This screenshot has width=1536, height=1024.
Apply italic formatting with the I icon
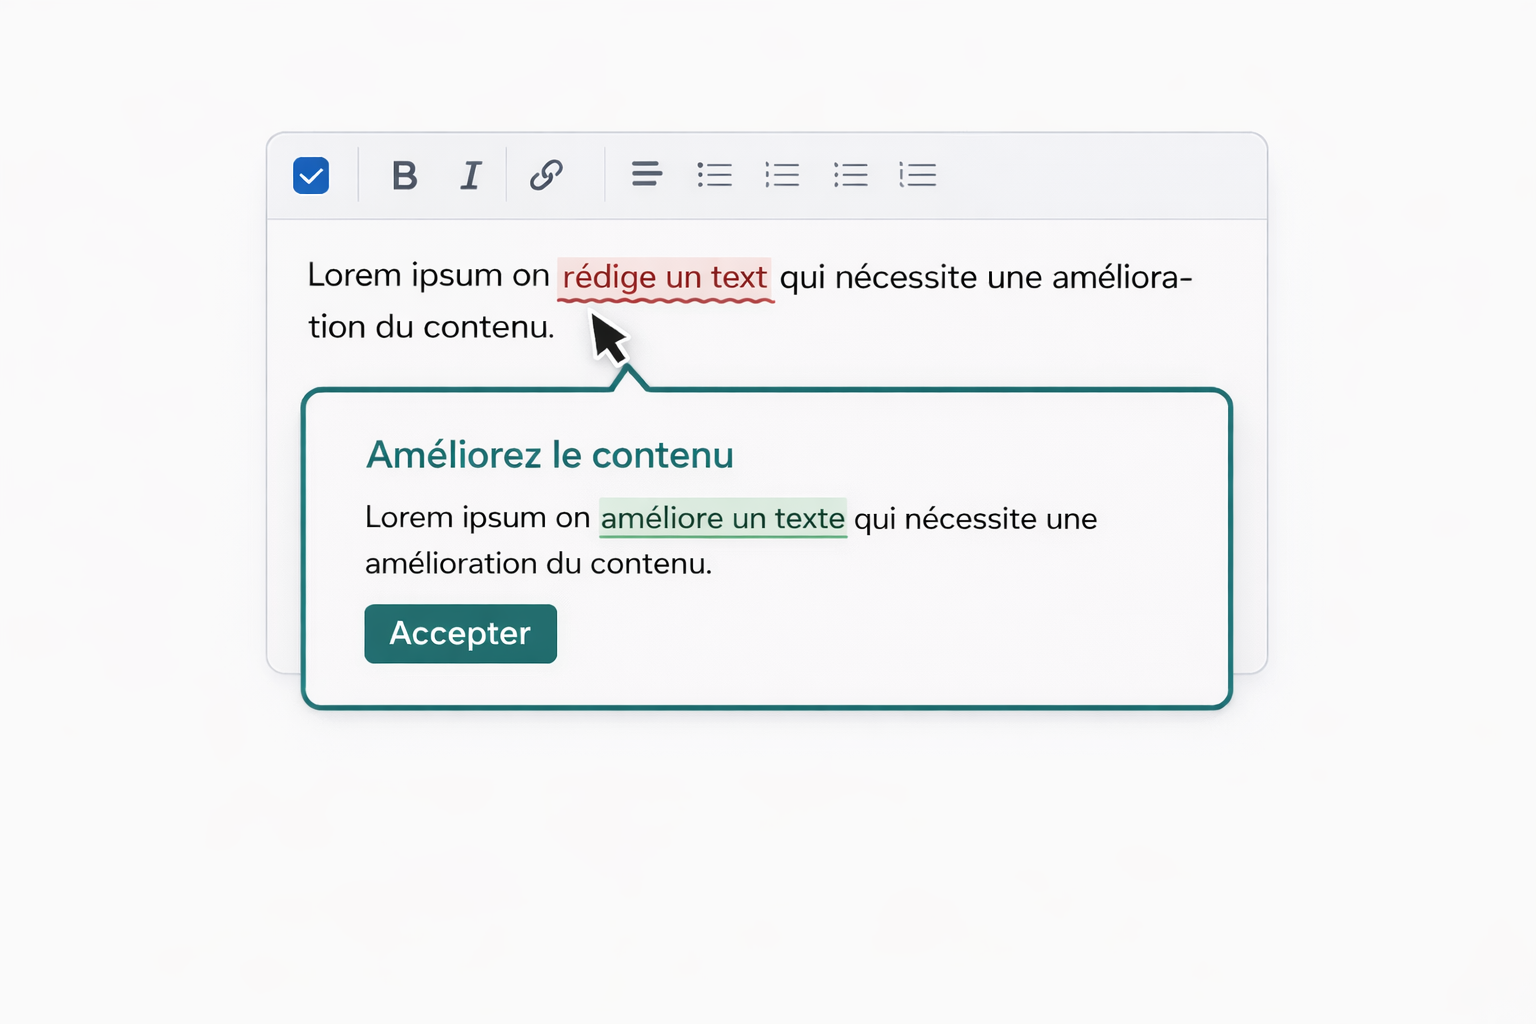[x=470, y=176]
